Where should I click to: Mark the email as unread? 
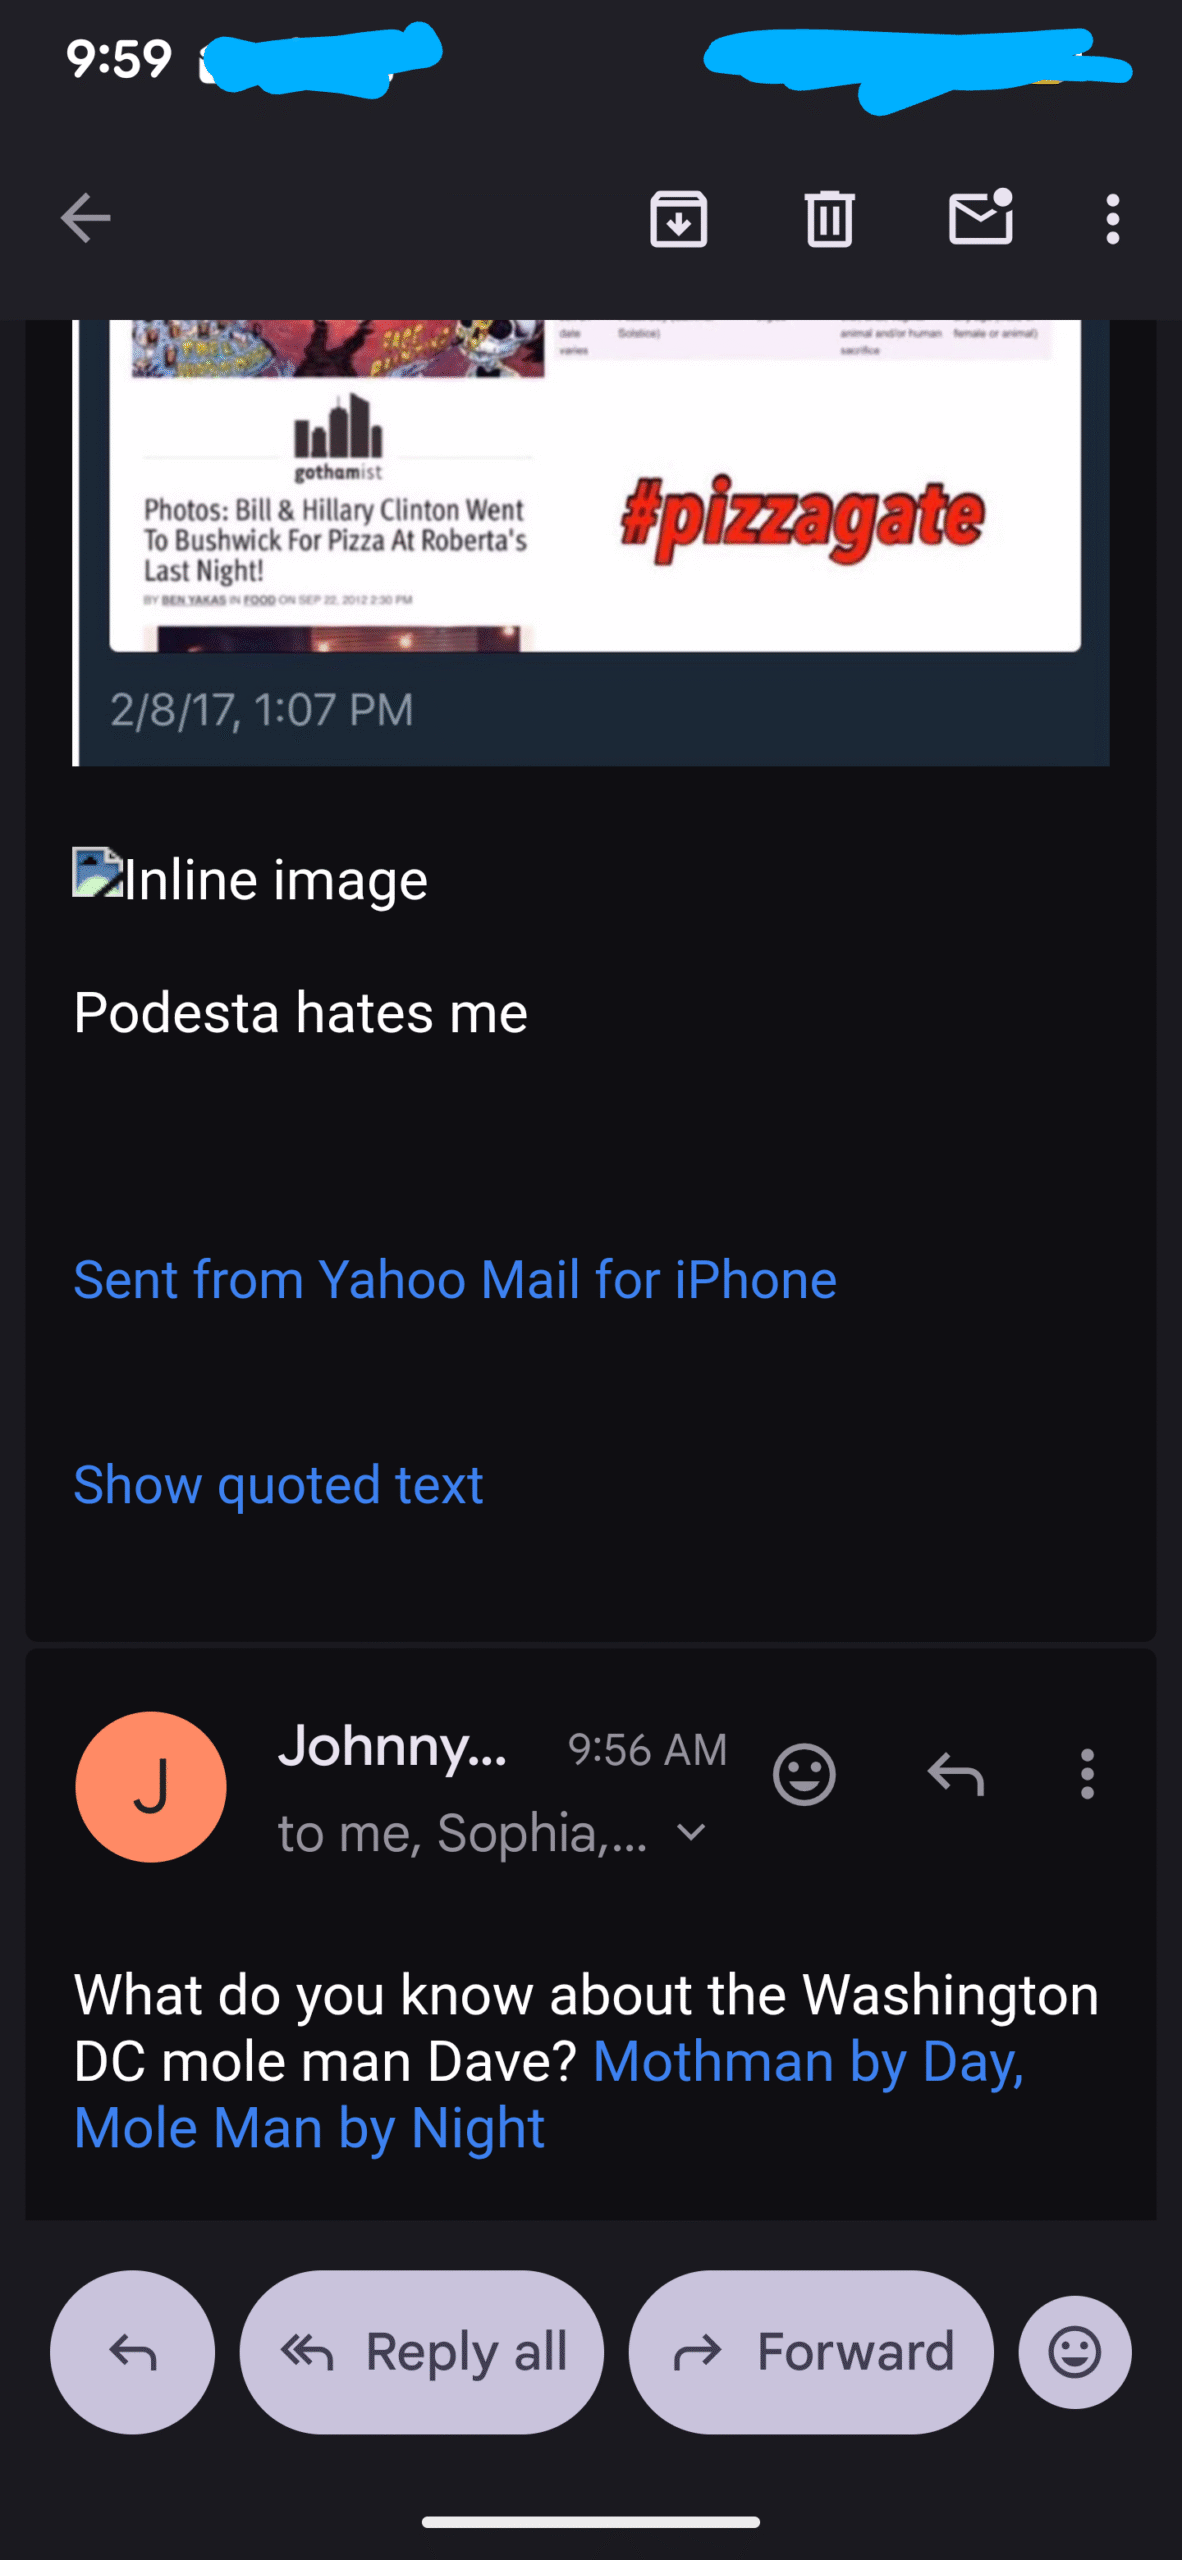980,218
